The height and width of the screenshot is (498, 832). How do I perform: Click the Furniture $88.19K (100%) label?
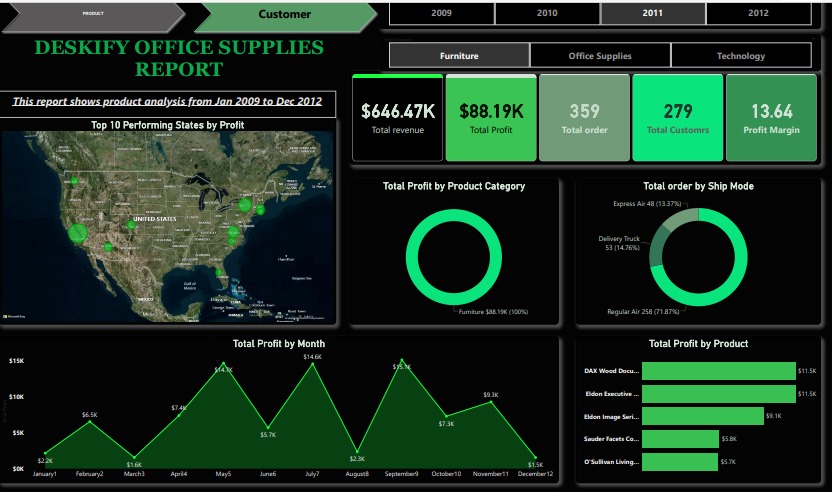pyautogui.click(x=493, y=312)
